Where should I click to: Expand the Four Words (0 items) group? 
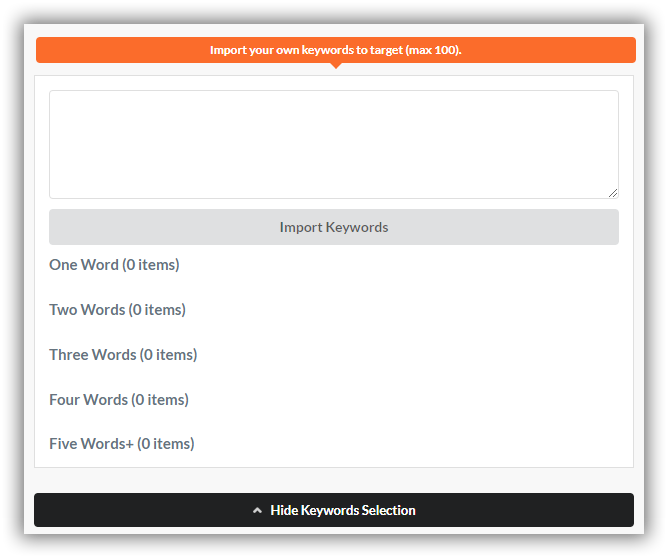tap(119, 400)
